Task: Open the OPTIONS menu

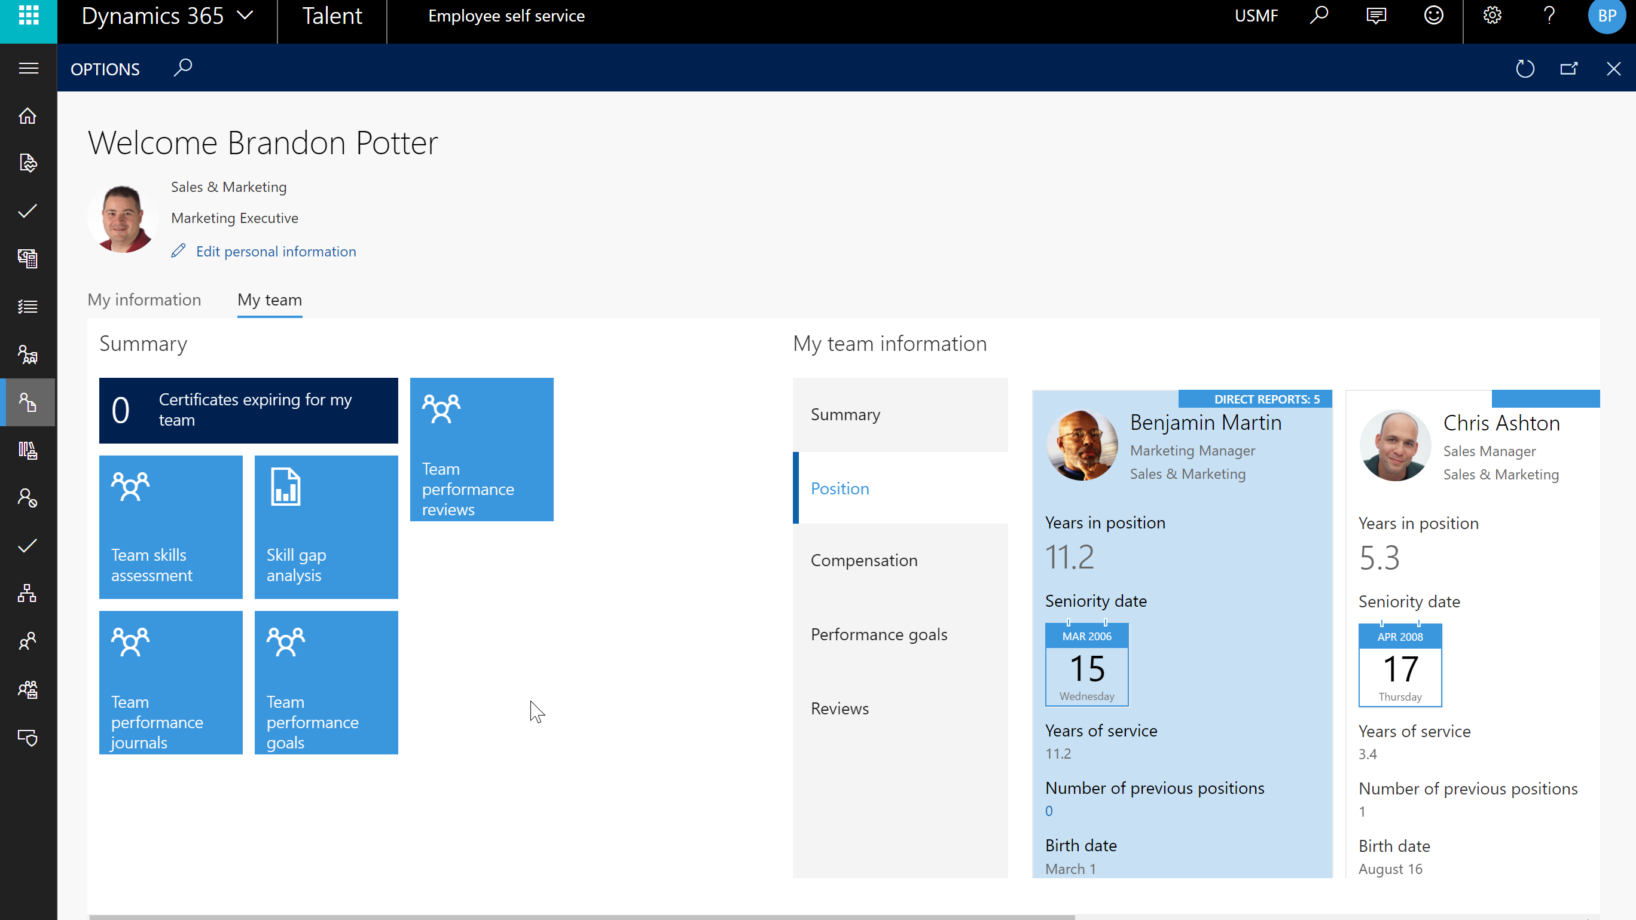Action: tap(104, 68)
